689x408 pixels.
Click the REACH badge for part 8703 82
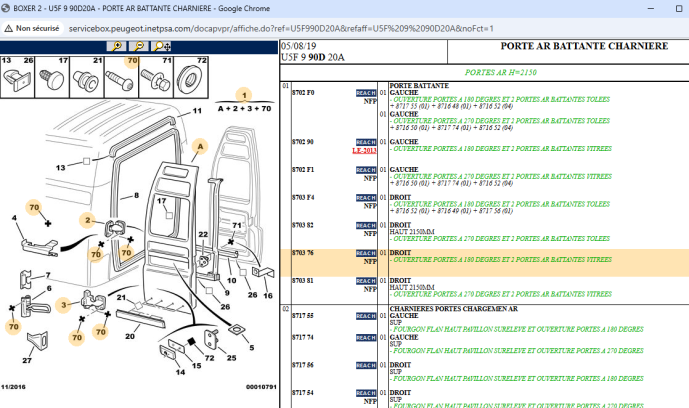click(366, 226)
